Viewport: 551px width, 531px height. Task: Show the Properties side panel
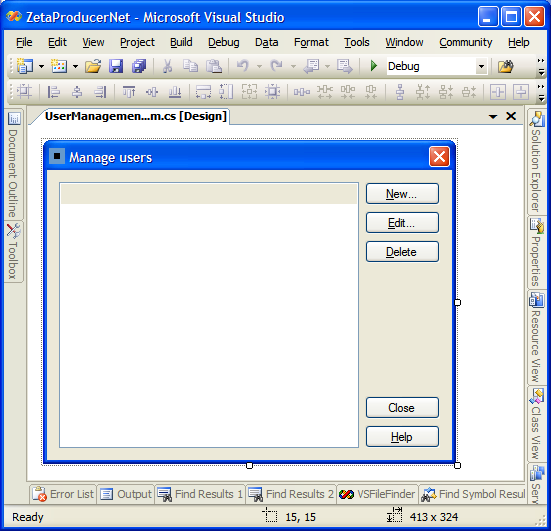coord(537,253)
